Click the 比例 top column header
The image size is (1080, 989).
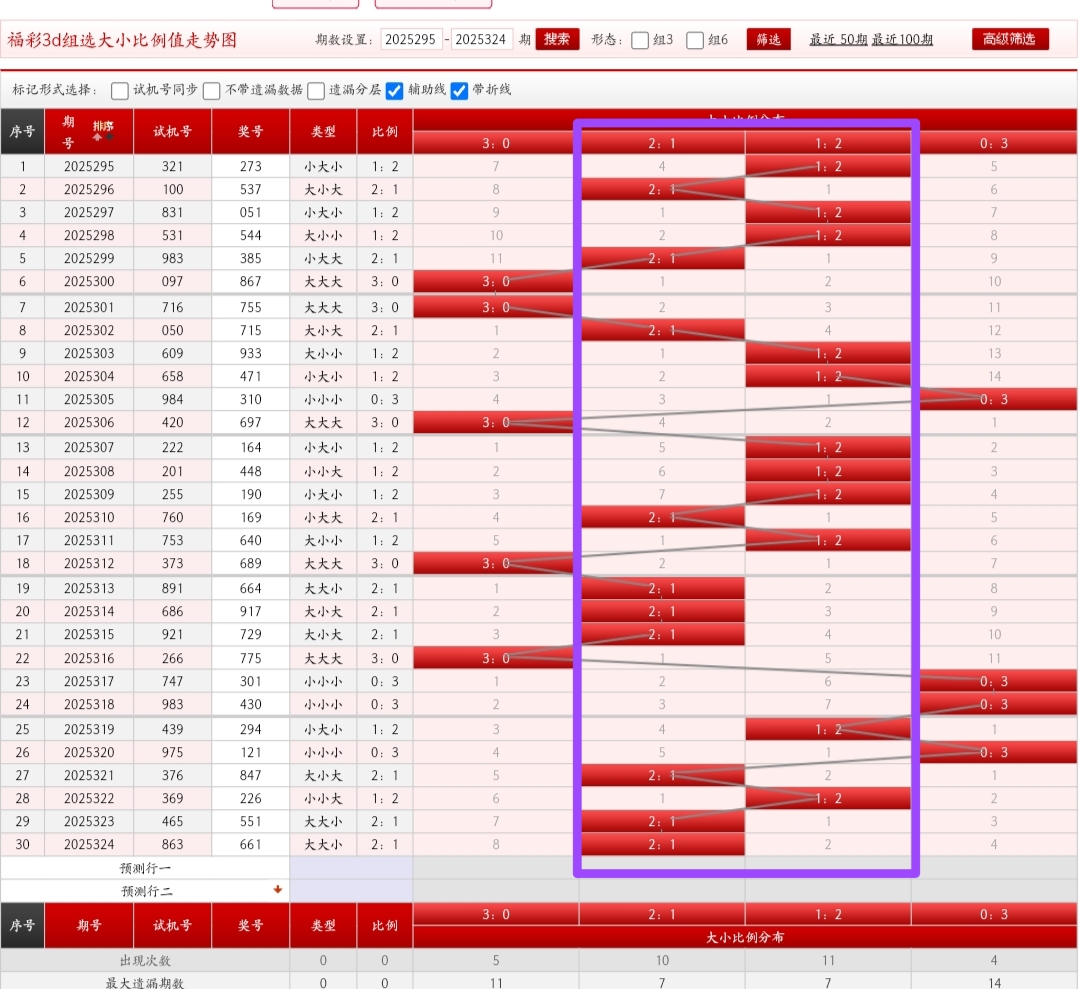pyautogui.click(x=384, y=131)
